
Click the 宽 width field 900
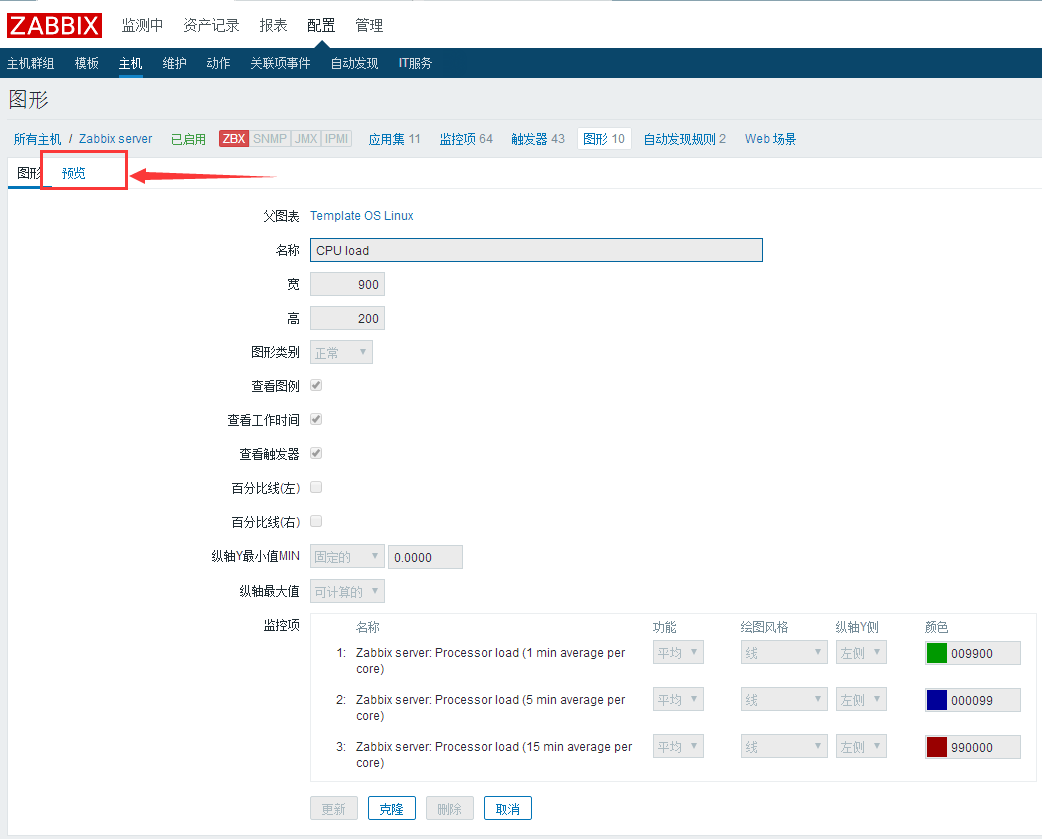coord(348,284)
